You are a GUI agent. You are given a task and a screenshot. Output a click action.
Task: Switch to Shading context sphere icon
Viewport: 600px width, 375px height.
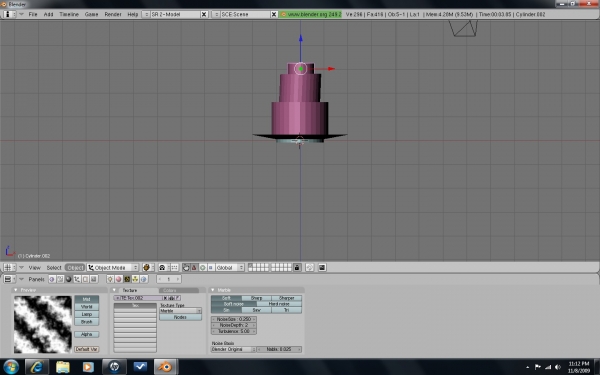click(x=68, y=279)
